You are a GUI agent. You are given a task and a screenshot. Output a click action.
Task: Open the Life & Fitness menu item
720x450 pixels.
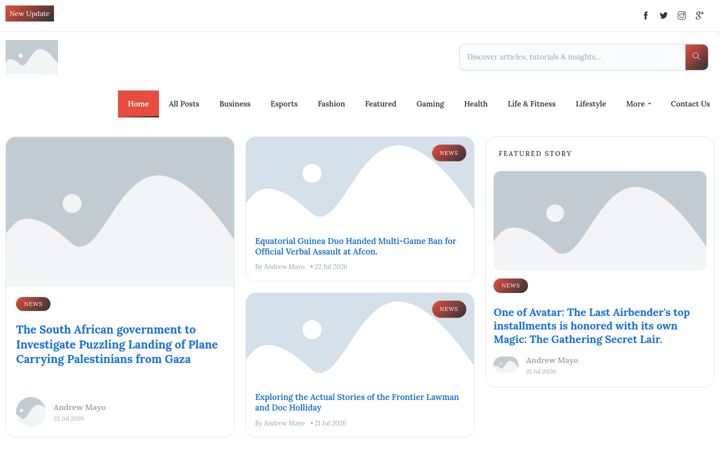pyautogui.click(x=531, y=104)
